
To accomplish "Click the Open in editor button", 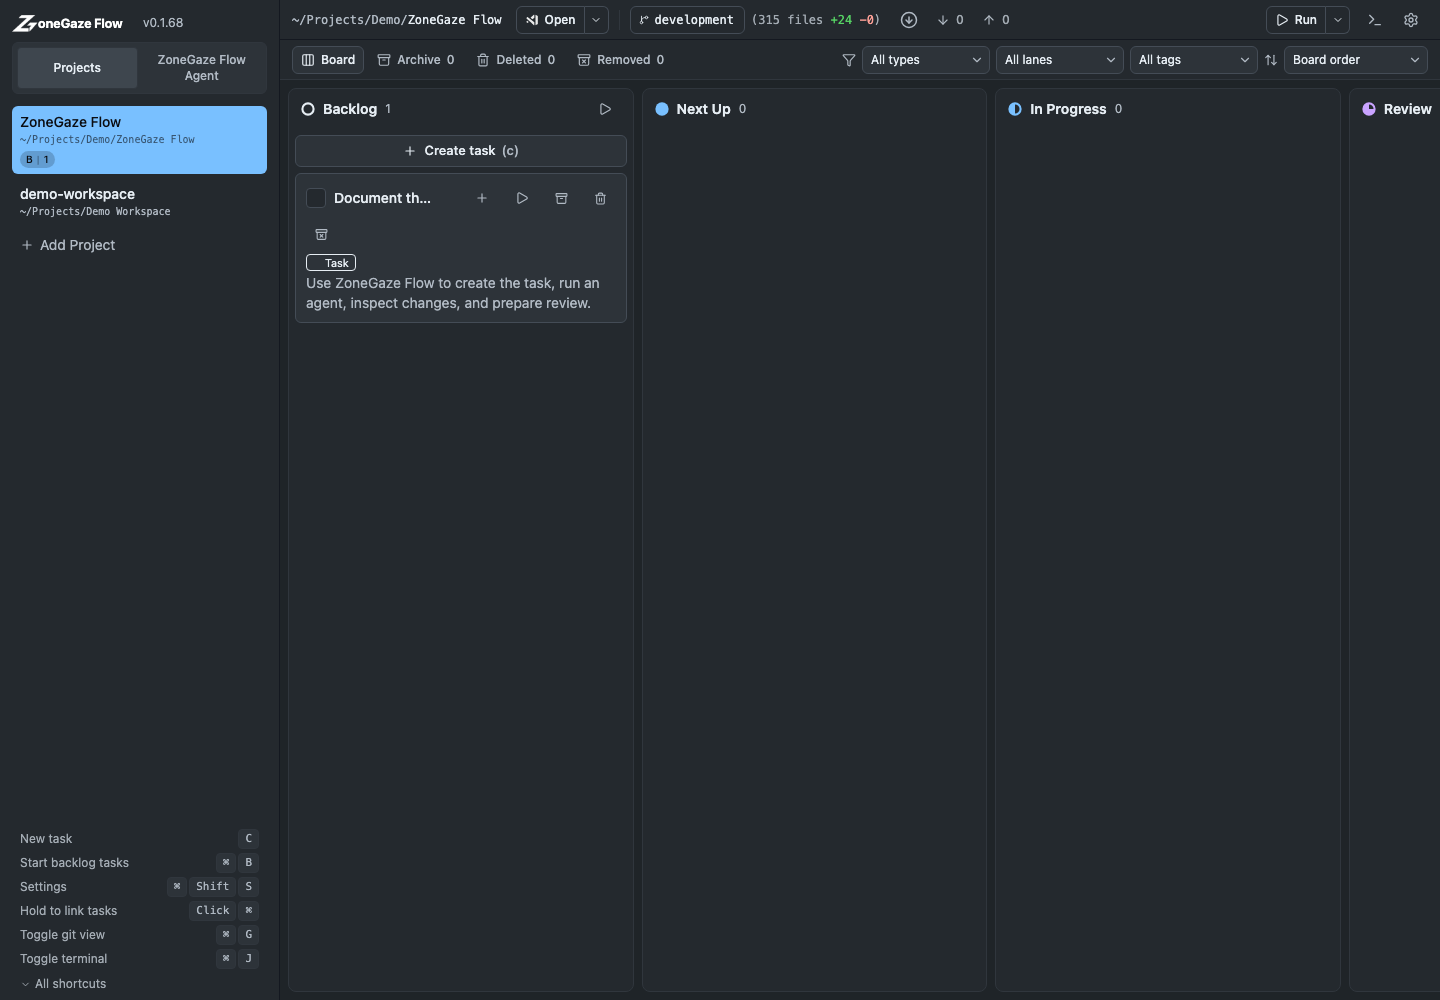I will point(551,20).
